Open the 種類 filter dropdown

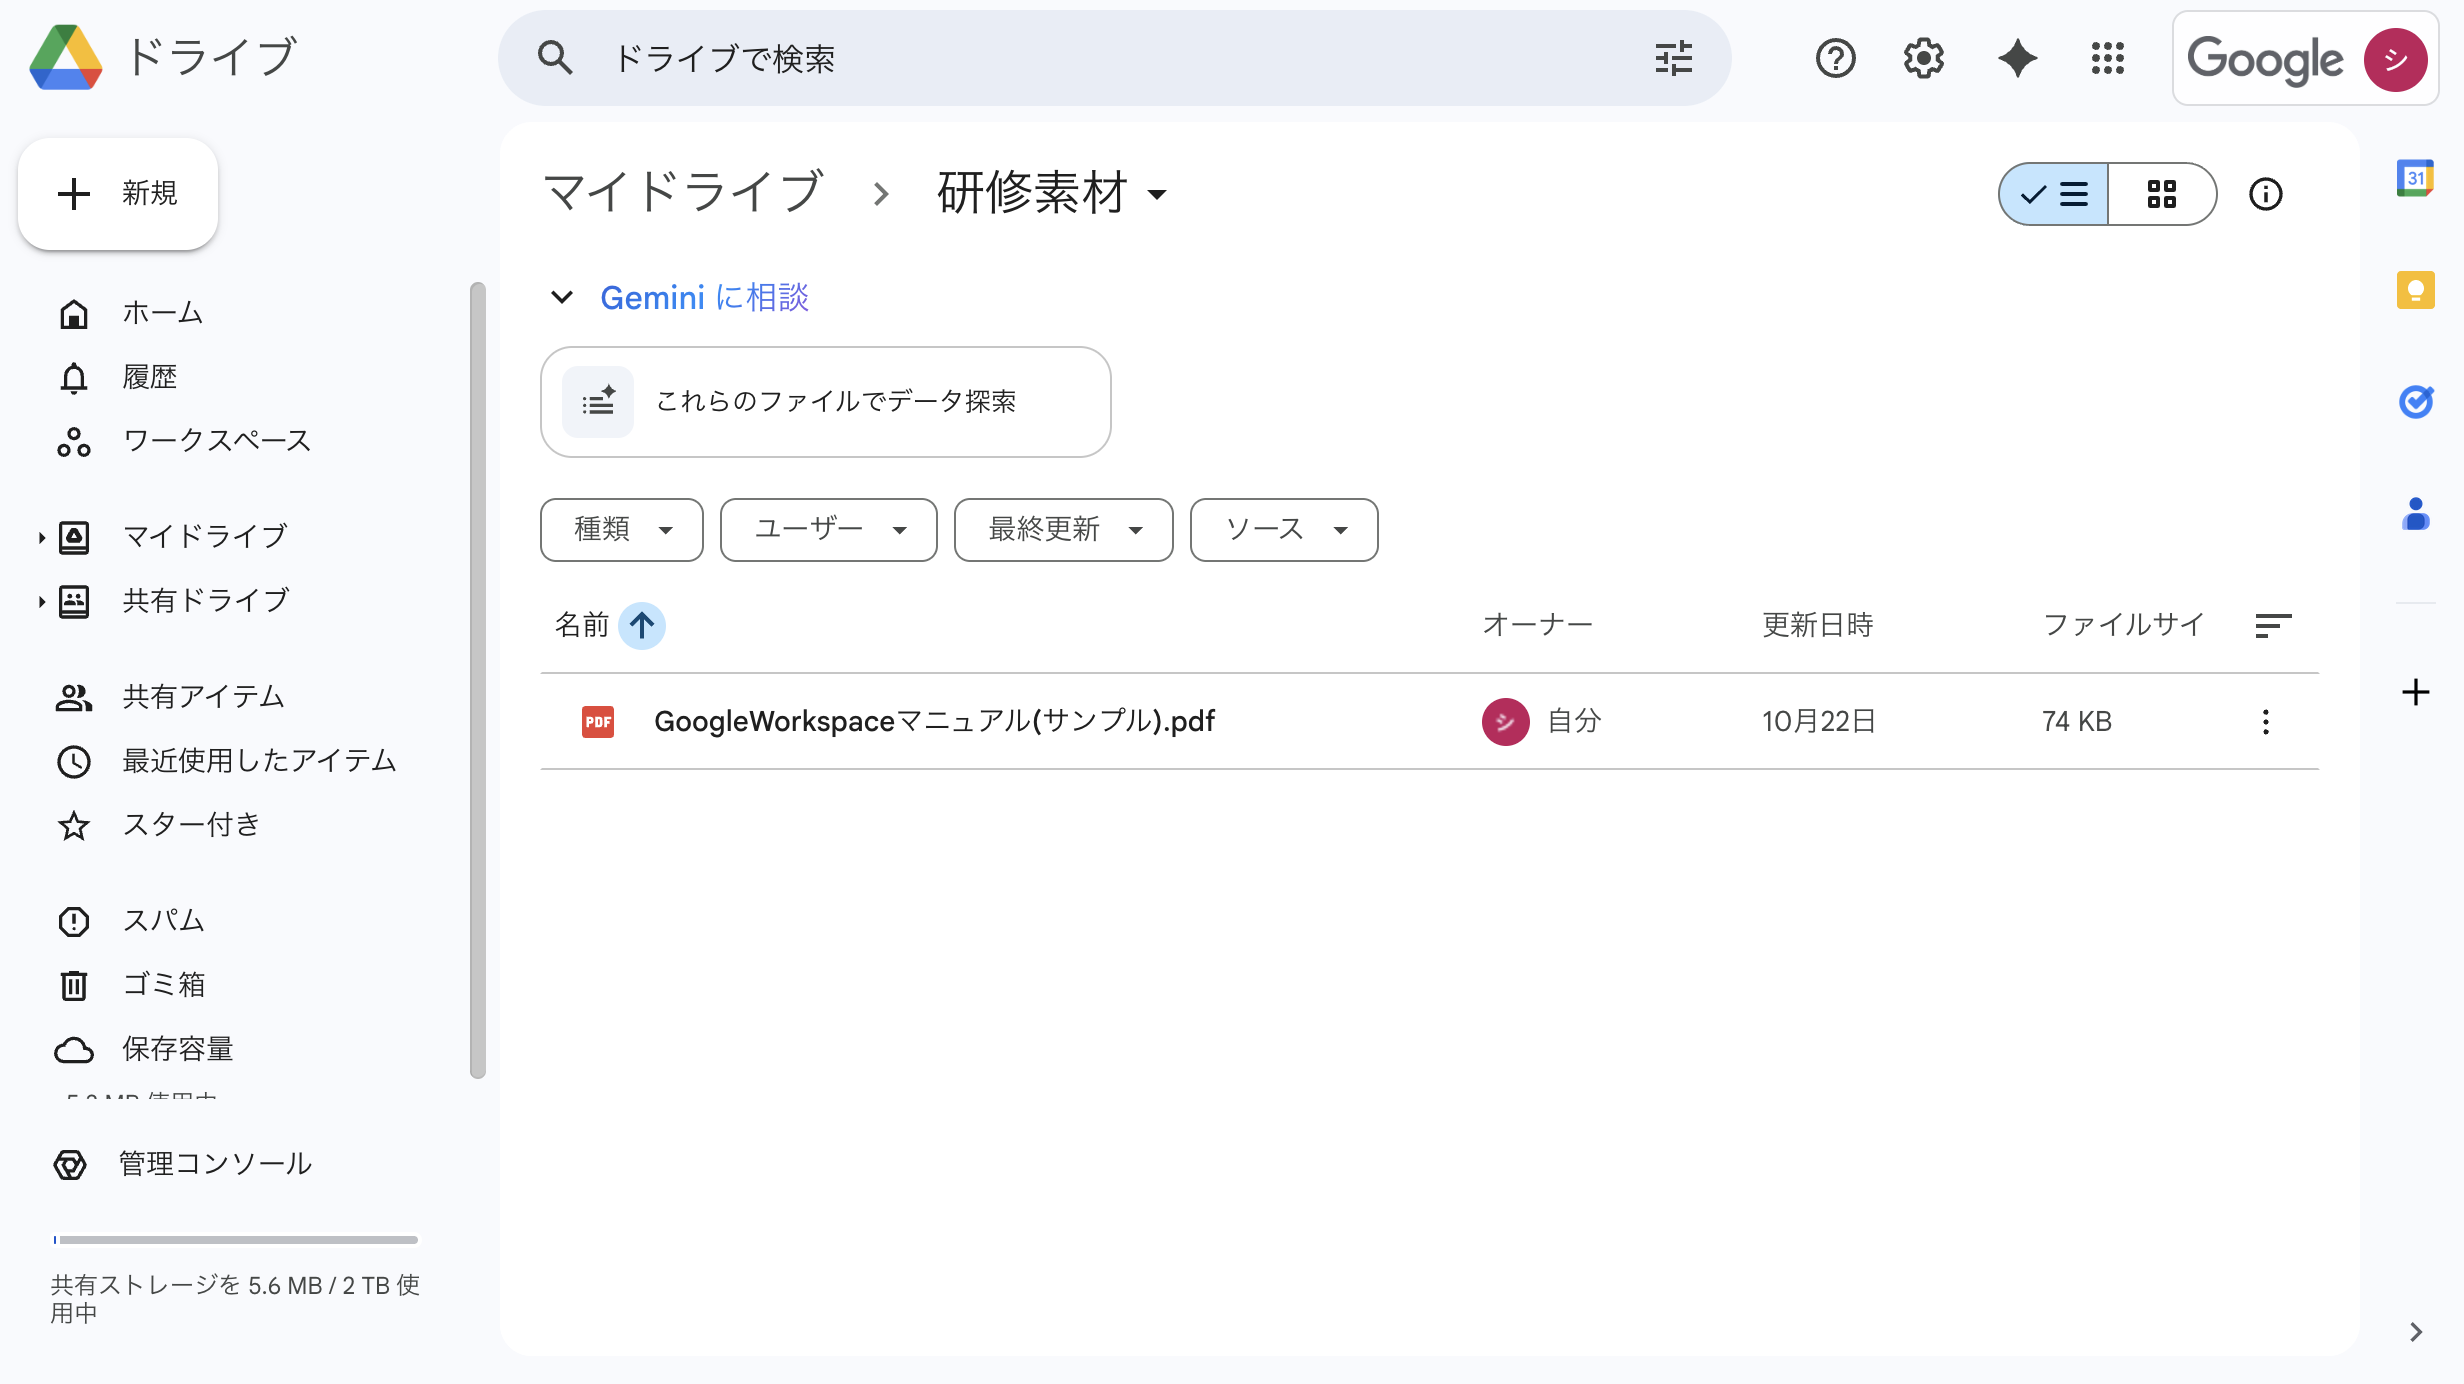(621, 530)
